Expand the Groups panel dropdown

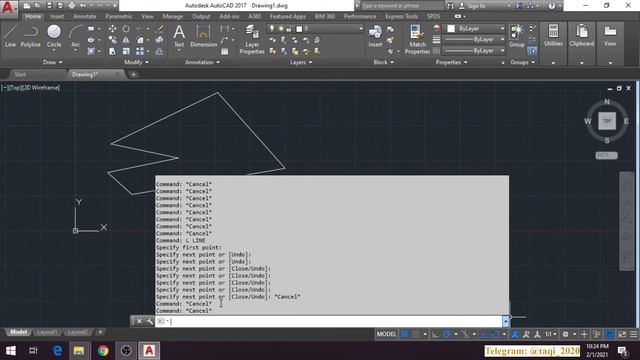pos(522,62)
